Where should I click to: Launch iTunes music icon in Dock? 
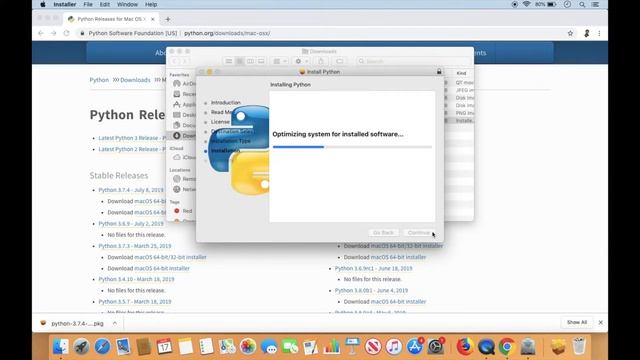[394, 347]
